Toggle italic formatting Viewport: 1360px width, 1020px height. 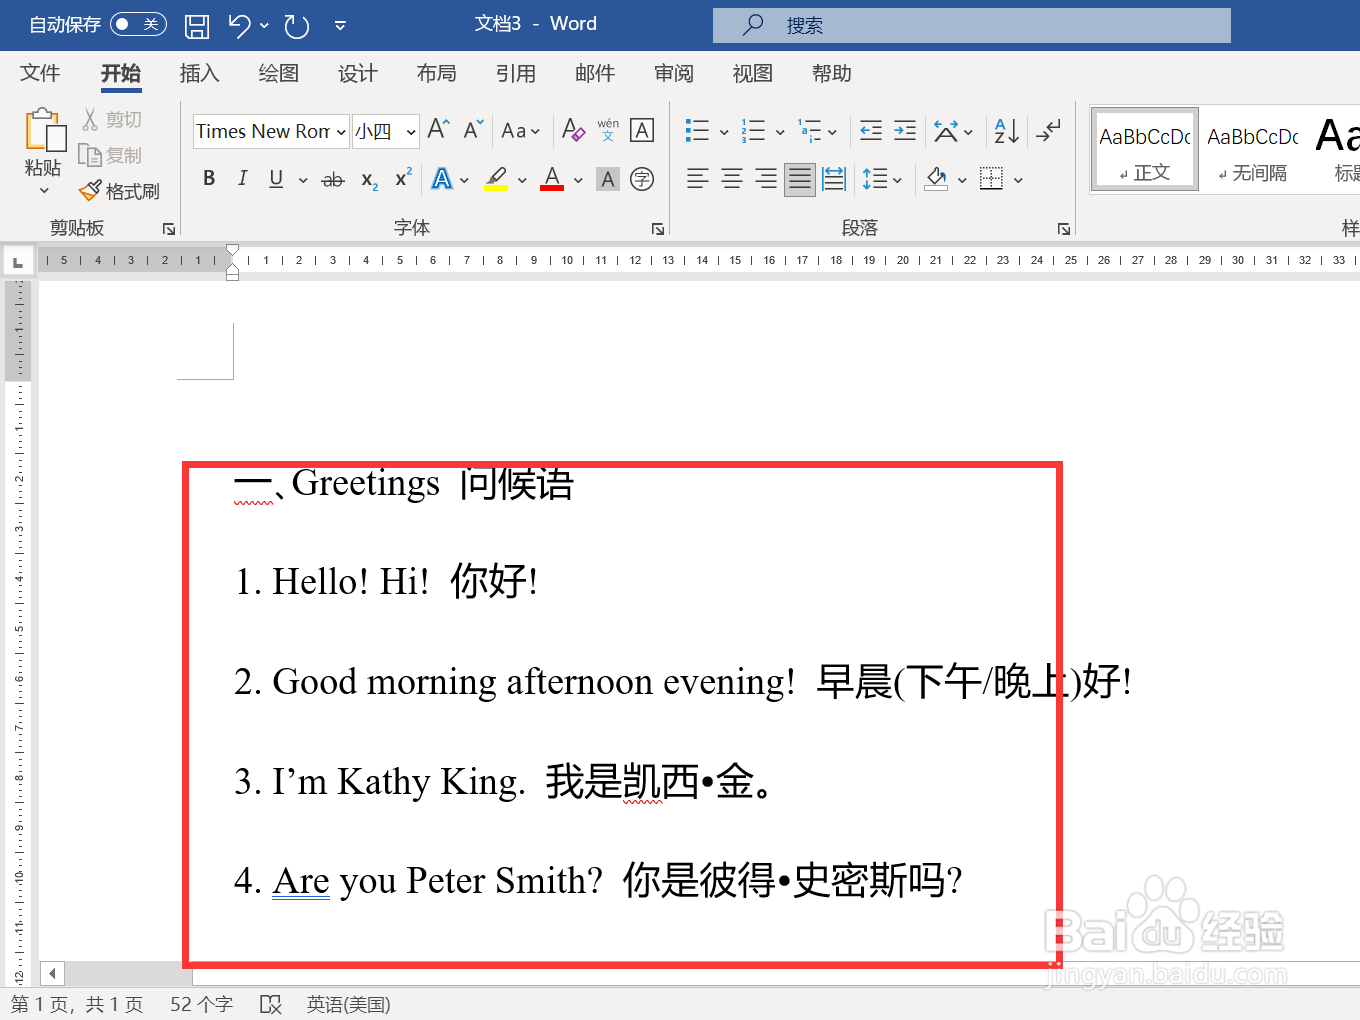click(242, 179)
